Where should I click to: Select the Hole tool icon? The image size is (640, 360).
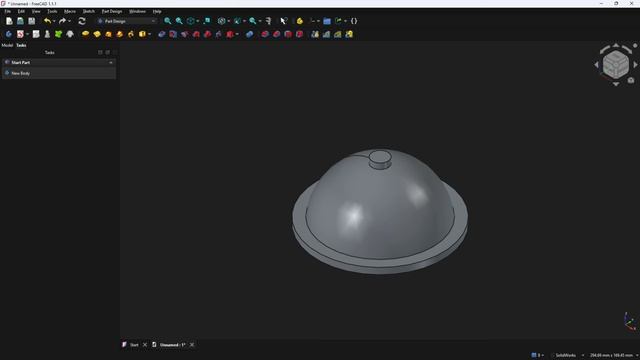click(173, 34)
